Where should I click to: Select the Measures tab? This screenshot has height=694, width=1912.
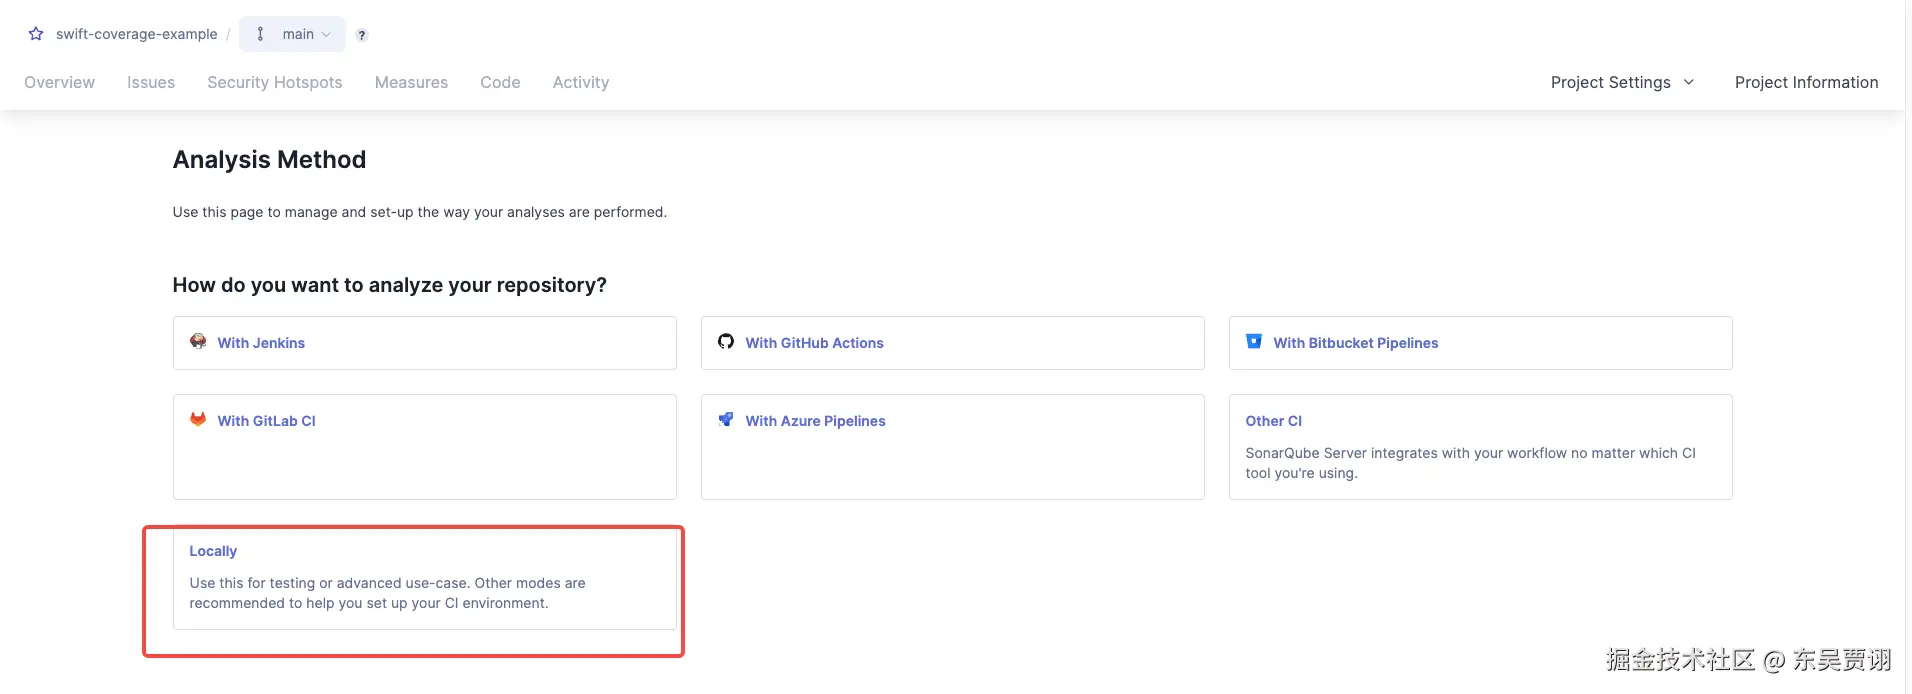tap(411, 82)
